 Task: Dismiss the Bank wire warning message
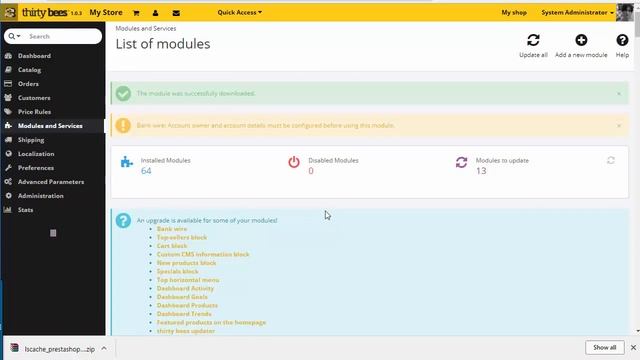coord(619,125)
